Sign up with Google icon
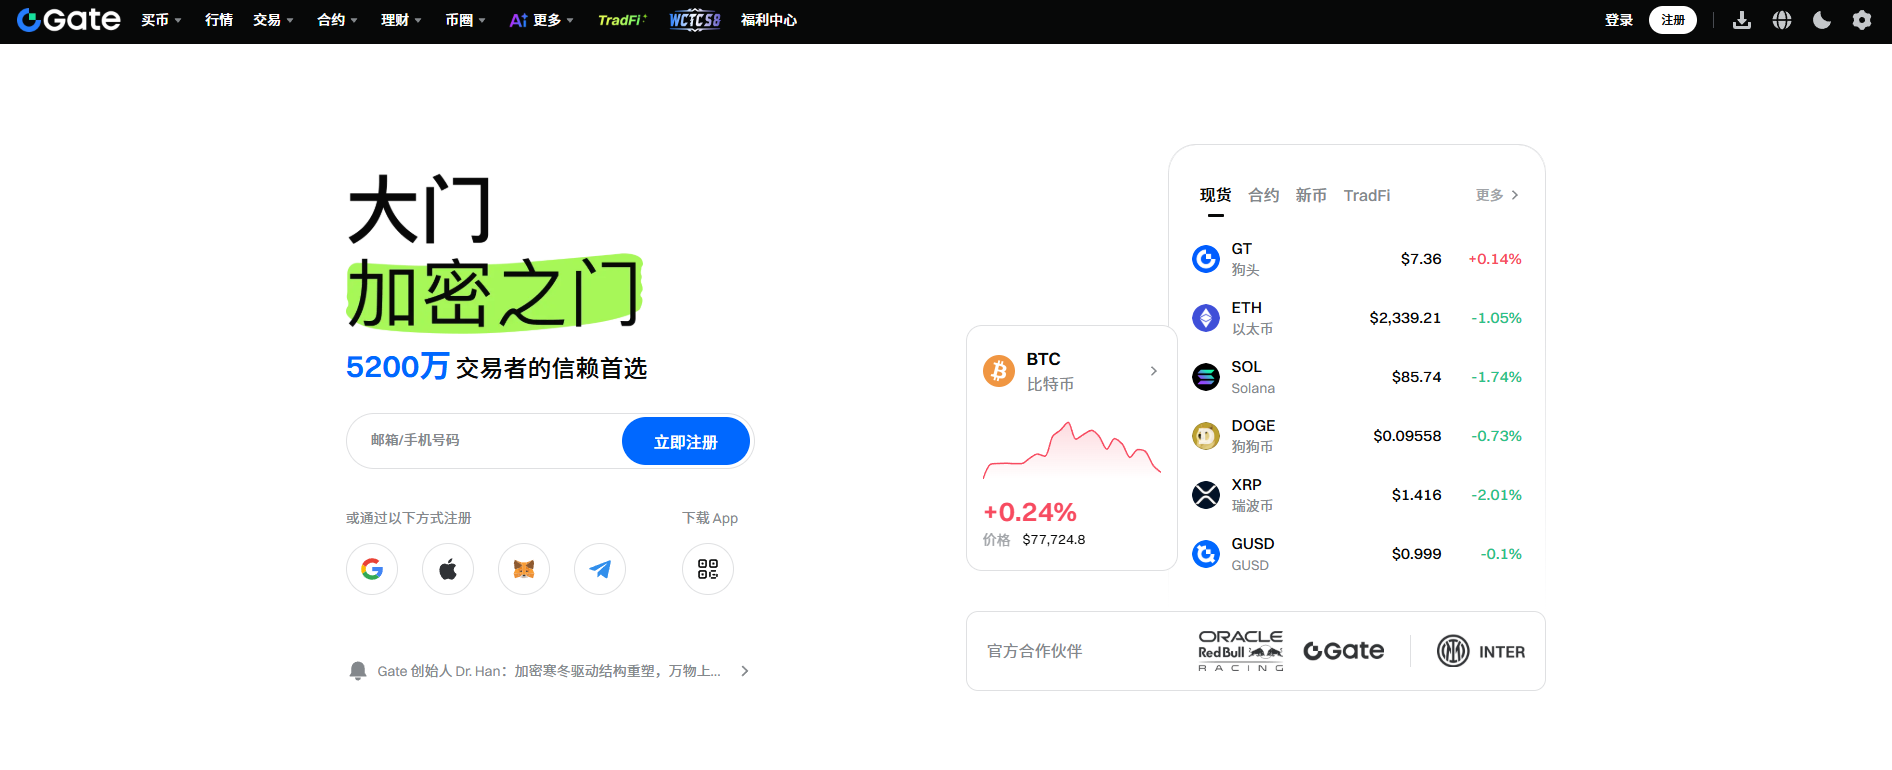Screen dimensions: 1892x770 tap(372, 569)
